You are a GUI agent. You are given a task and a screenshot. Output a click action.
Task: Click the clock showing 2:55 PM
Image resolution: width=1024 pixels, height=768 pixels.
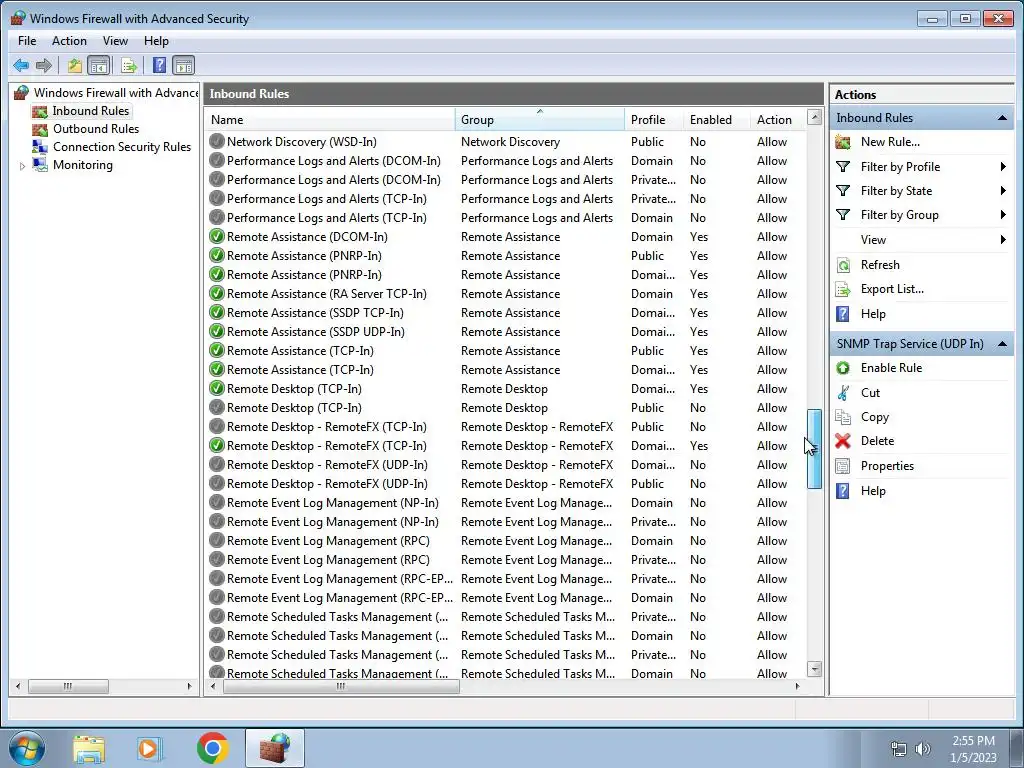click(973, 741)
